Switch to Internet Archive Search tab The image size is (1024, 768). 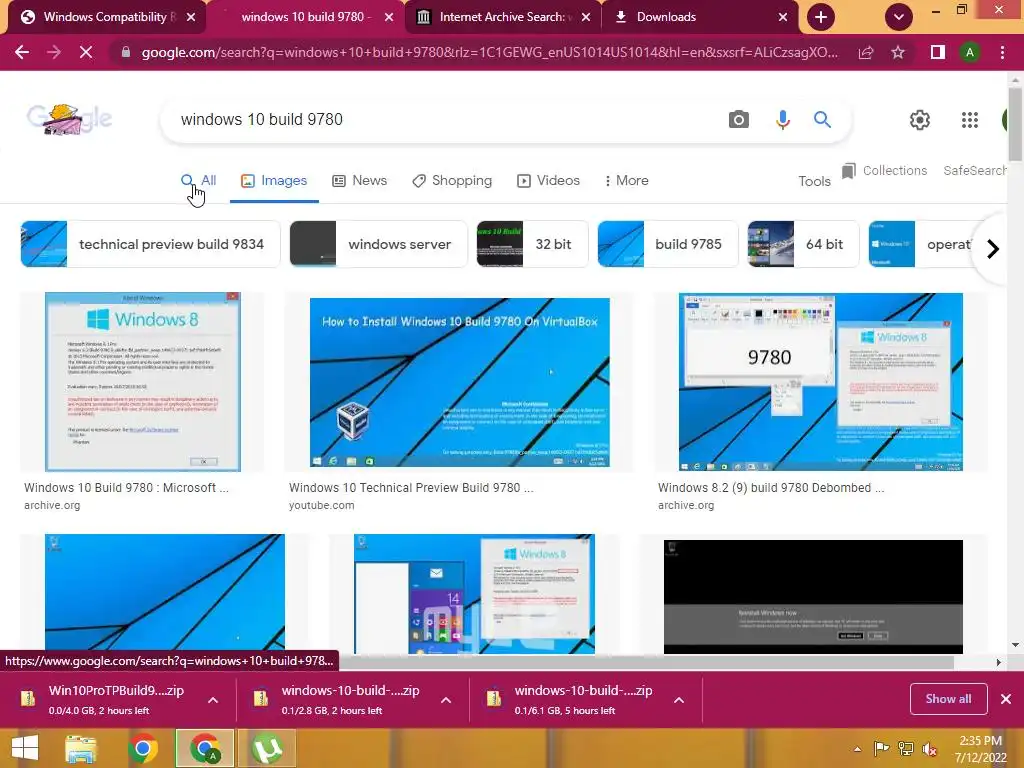pyautogui.click(x=500, y=17)
